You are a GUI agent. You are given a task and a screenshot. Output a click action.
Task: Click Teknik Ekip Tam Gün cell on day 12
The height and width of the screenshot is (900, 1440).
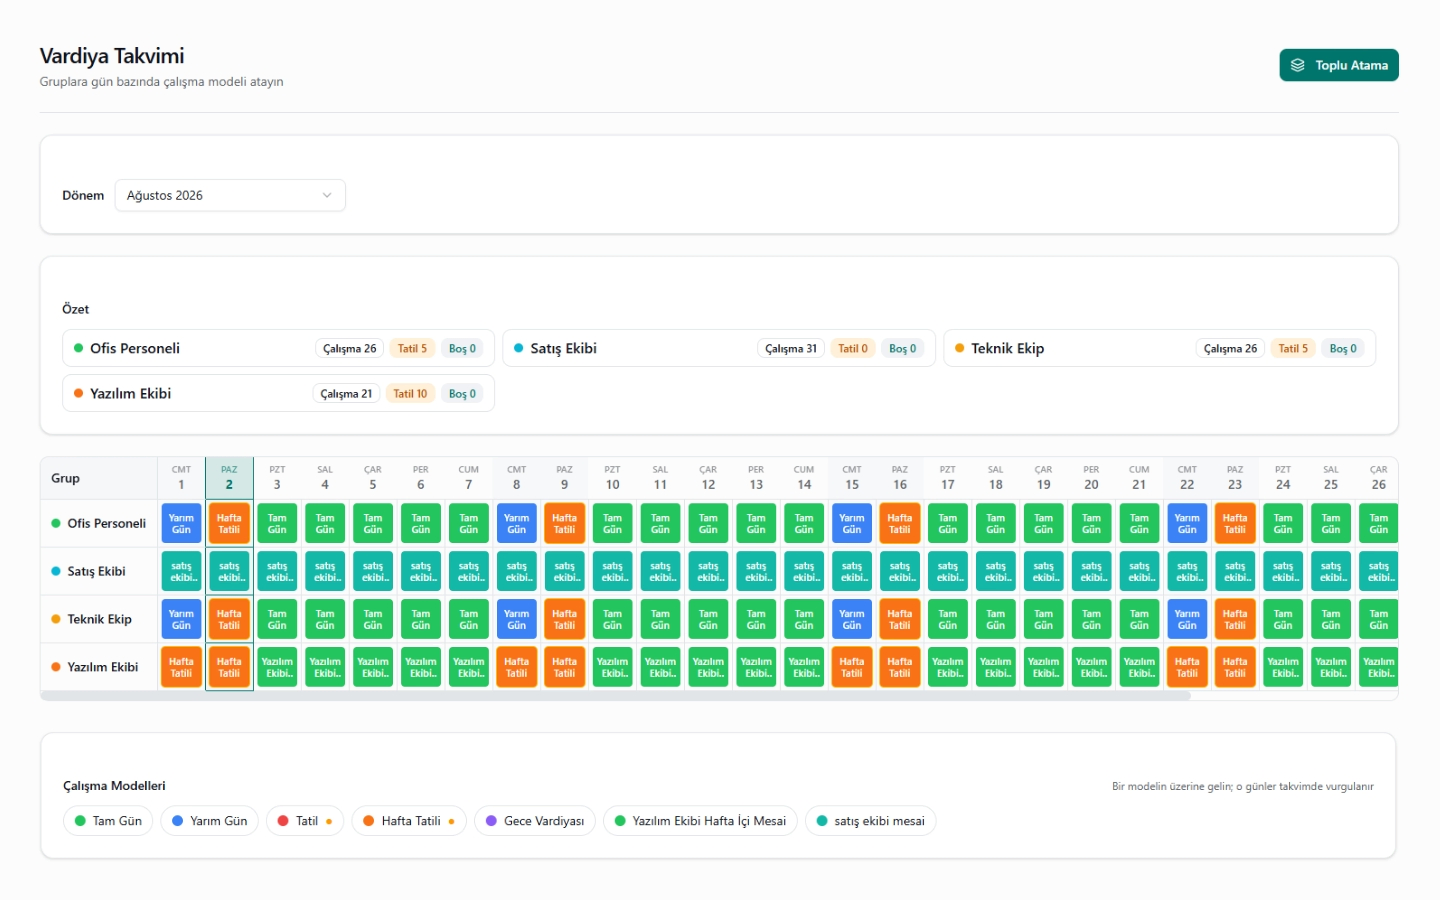click(x=708, y=619)
